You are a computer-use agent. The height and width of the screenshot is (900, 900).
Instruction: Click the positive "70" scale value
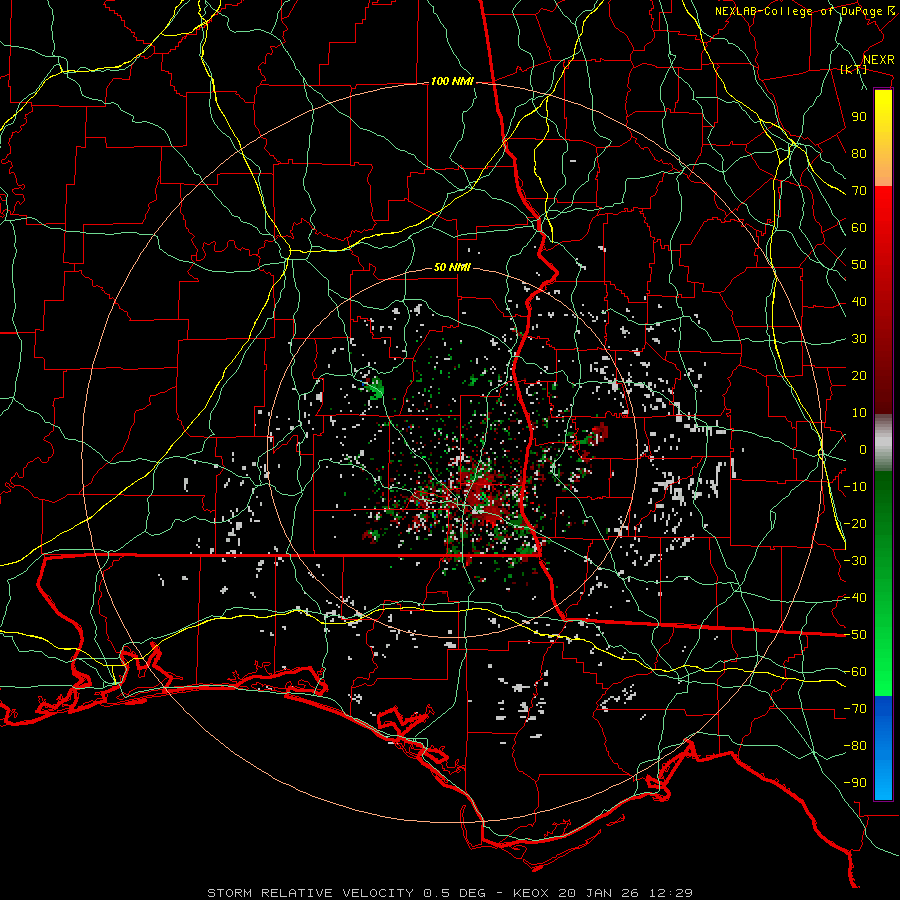click(859, 191)
